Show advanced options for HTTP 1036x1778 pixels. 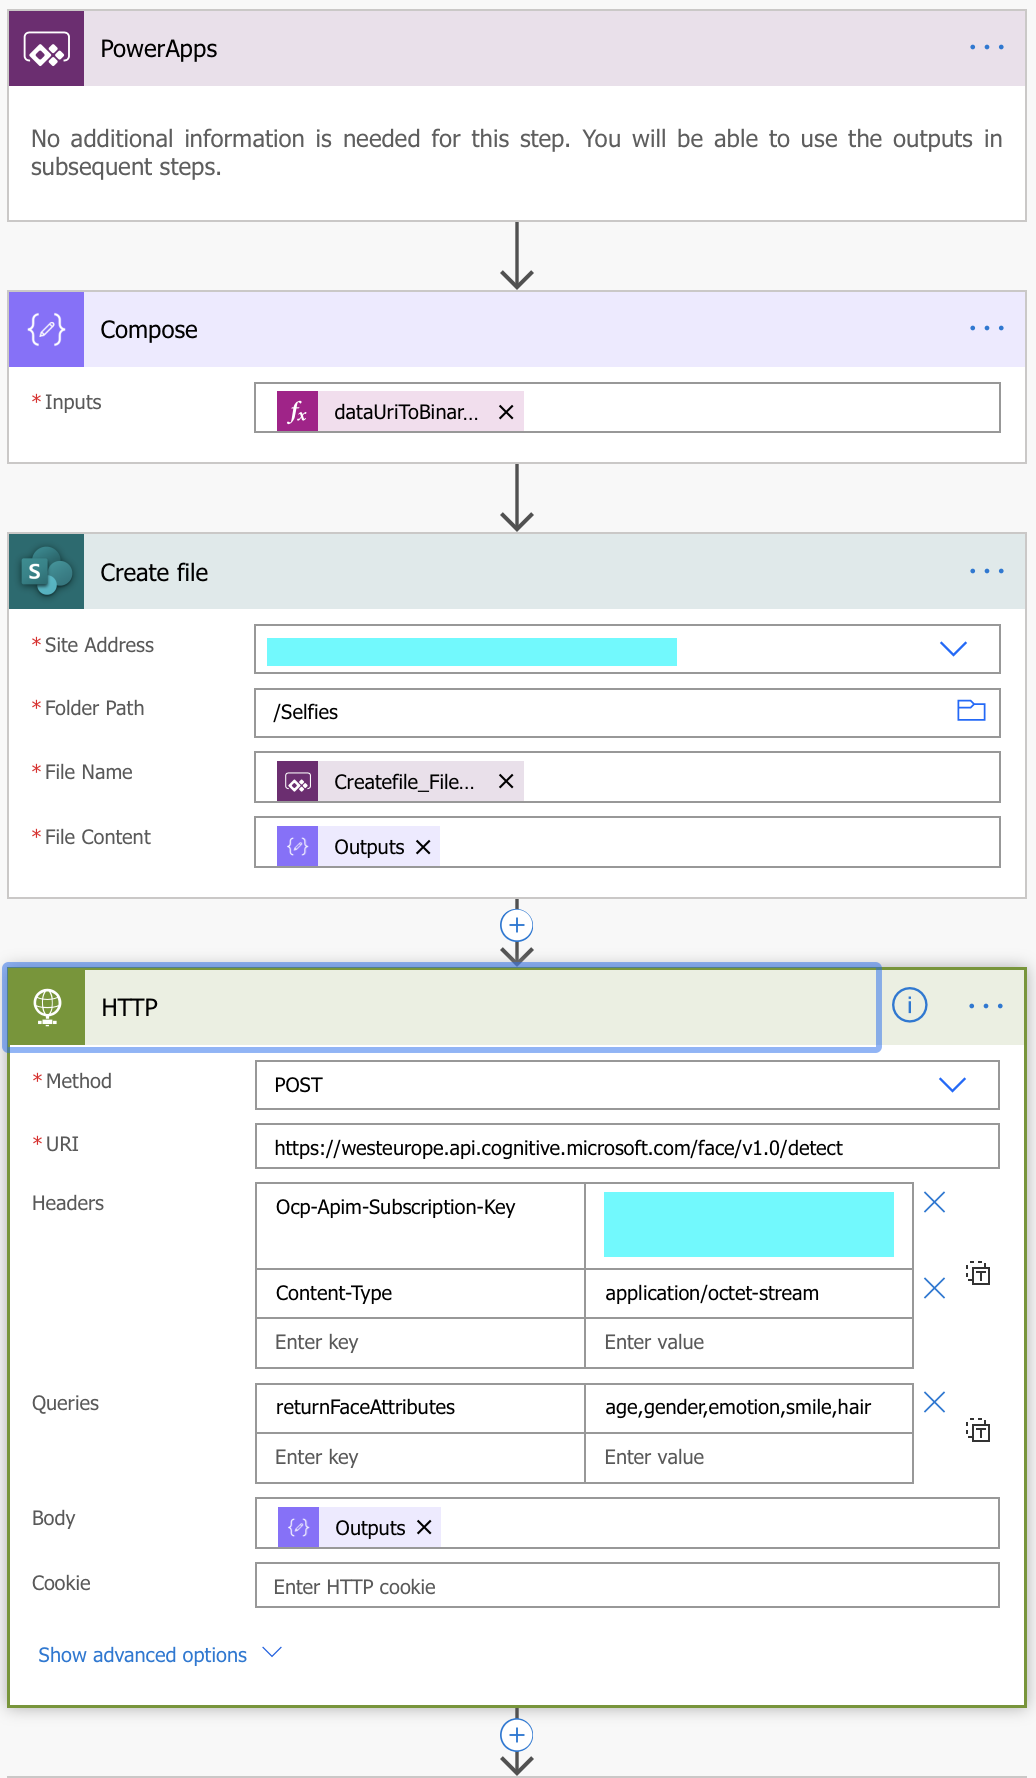tap(160, 1655)
